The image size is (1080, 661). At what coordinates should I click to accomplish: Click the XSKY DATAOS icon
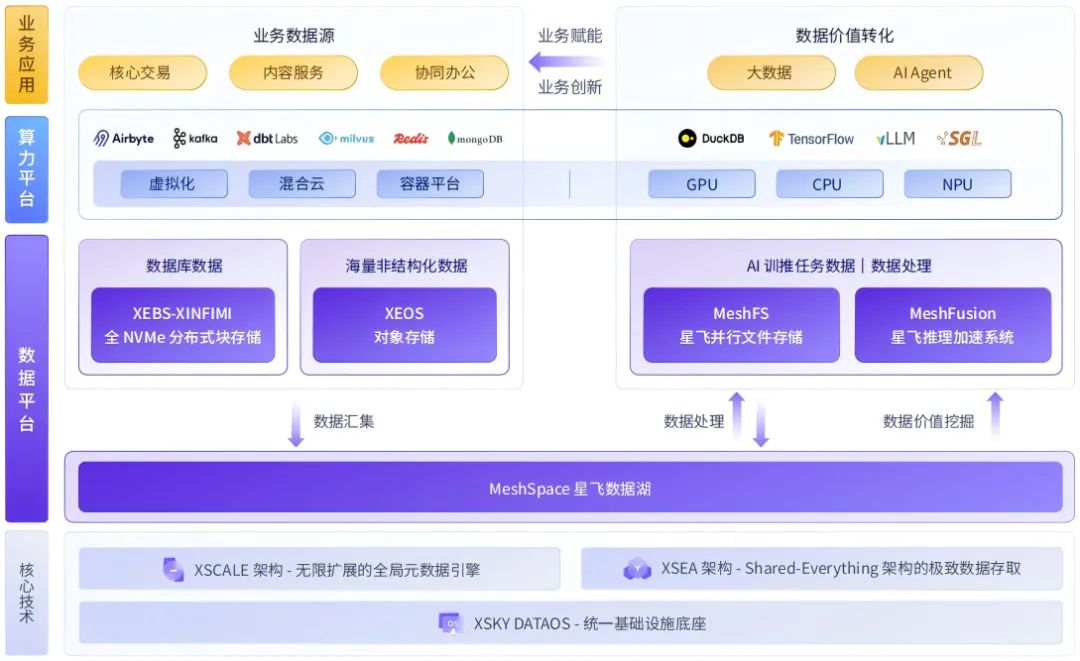pyautogui.click(x=450, y=623)
